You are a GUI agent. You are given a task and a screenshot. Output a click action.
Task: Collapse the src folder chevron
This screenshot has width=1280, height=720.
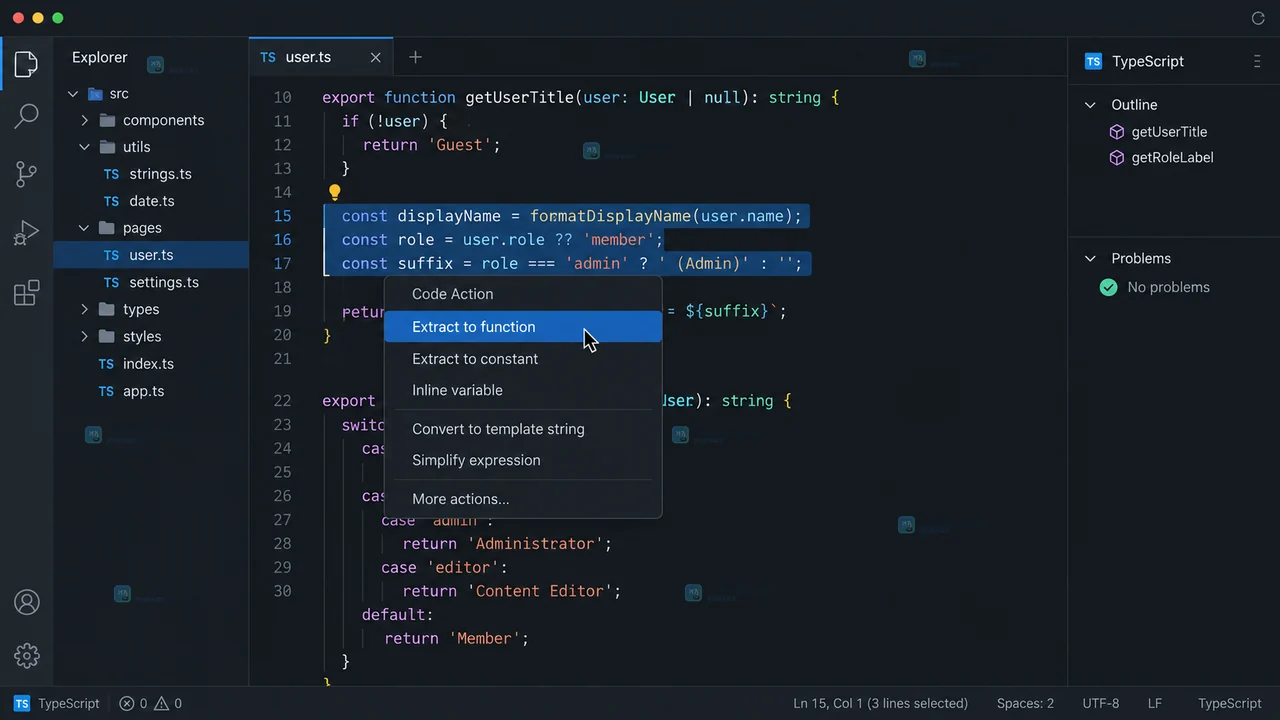[72, 94]
